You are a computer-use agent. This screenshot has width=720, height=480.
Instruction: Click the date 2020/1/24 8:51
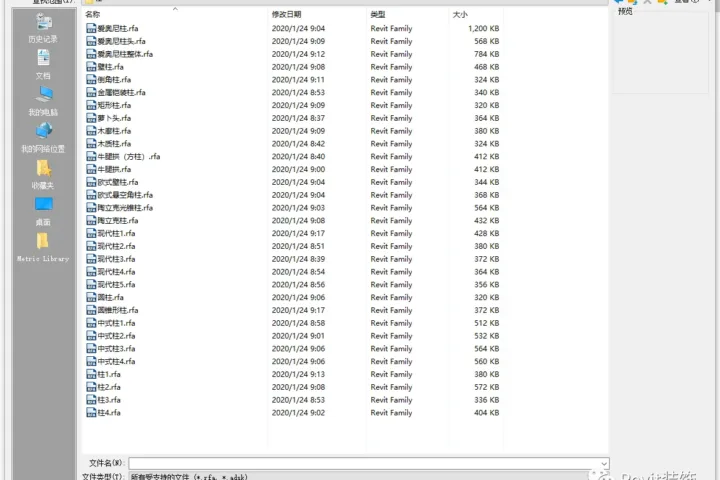(298, 246)
